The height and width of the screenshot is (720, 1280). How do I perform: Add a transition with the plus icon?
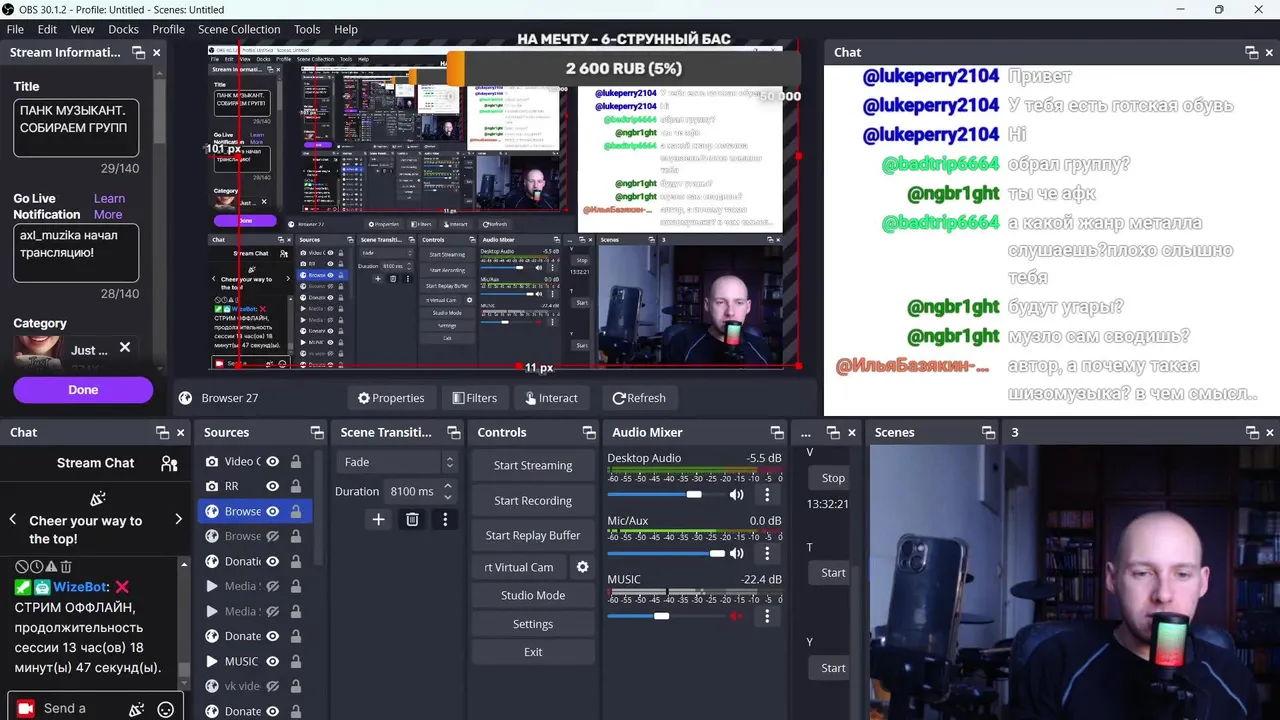tap(378, 519)
